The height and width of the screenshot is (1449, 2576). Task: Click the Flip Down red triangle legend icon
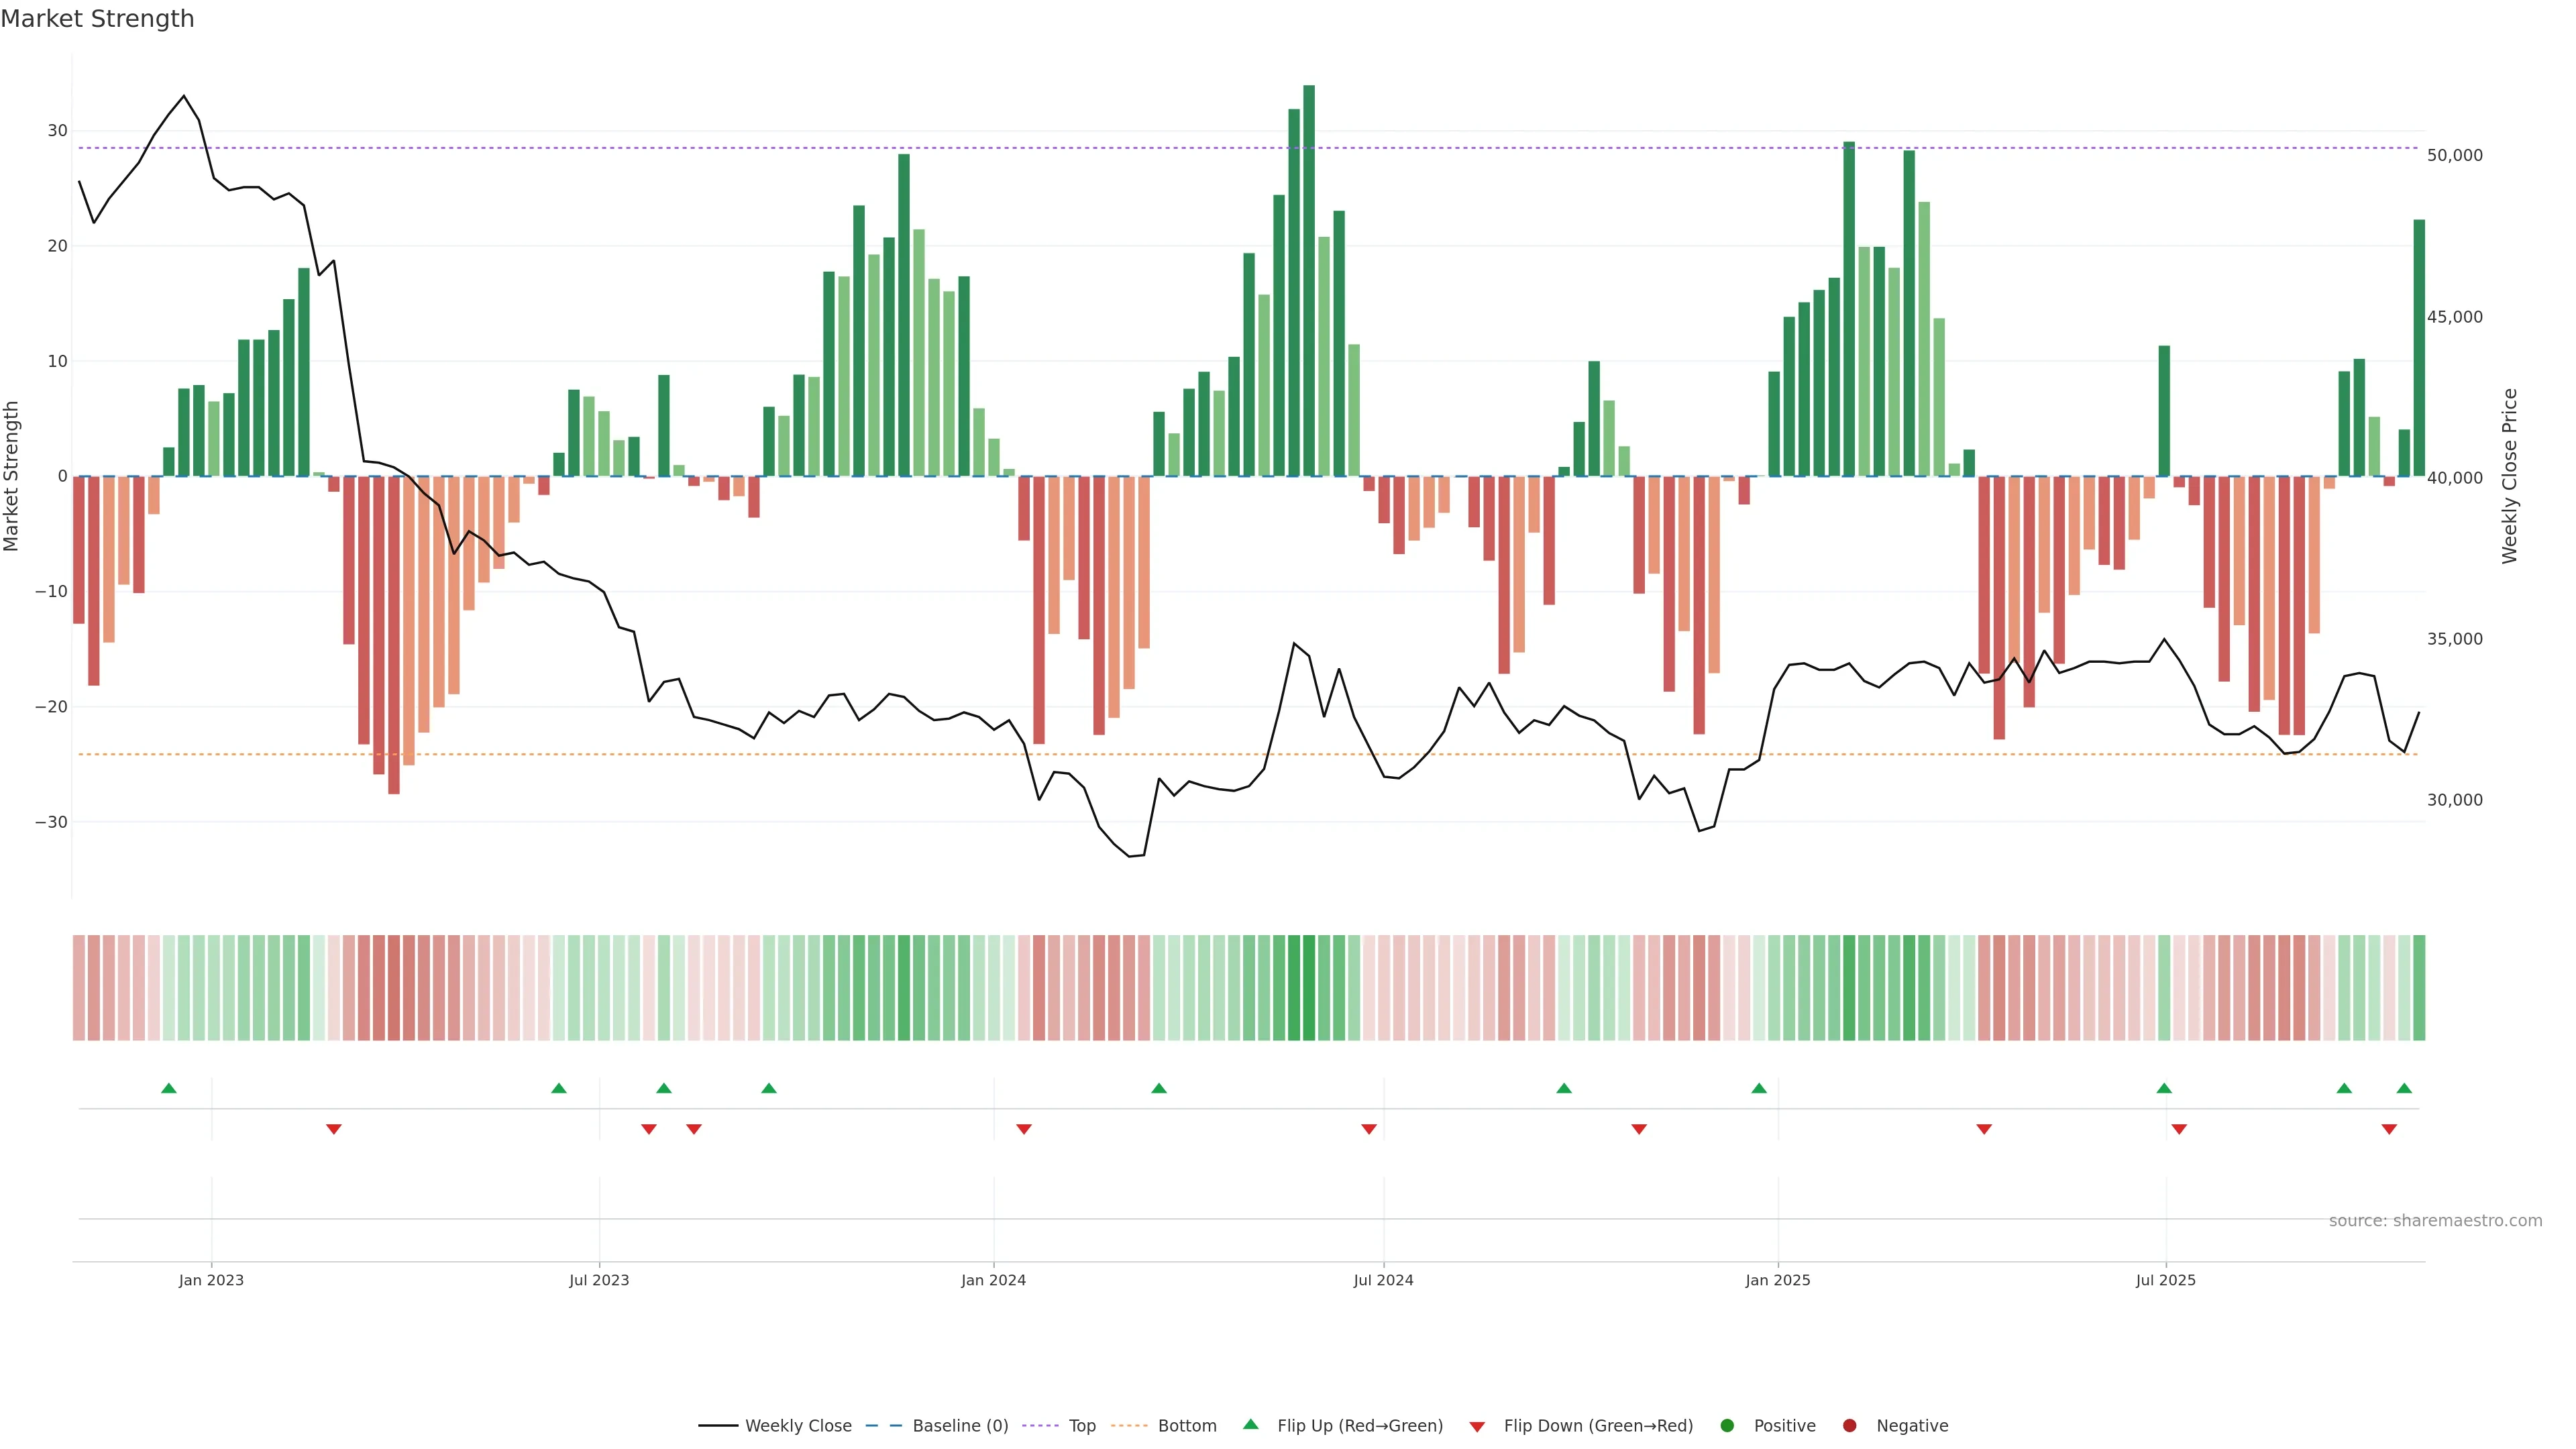[x=1477, y=1427]
